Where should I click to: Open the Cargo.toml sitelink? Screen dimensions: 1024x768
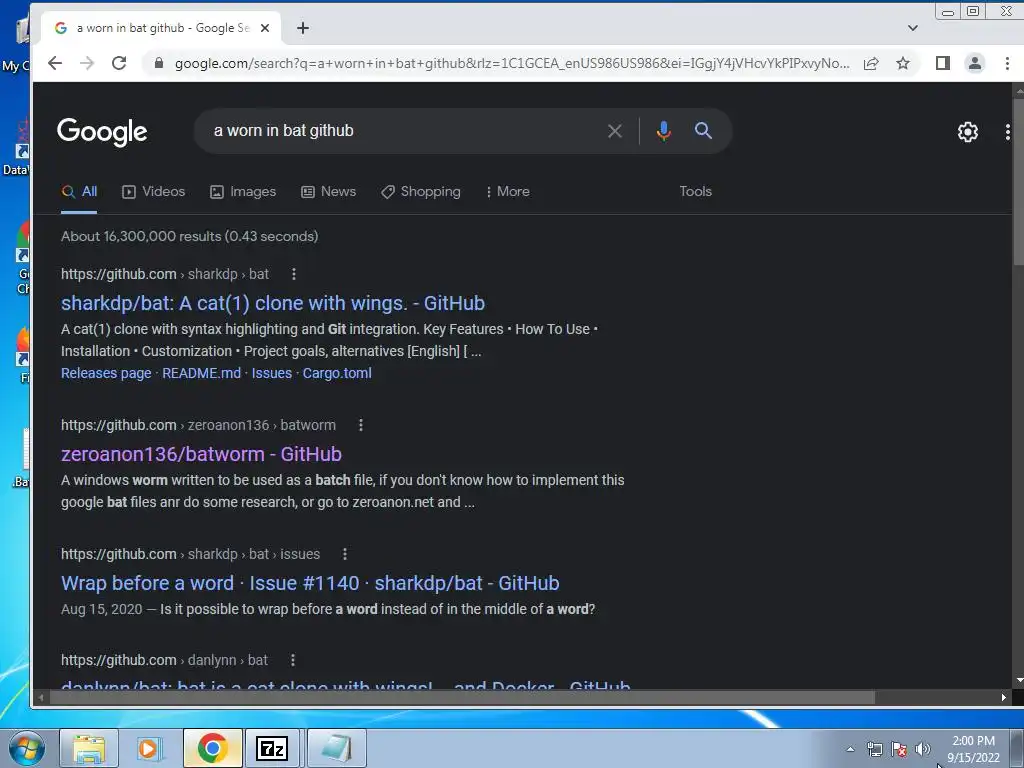[337, 373]
